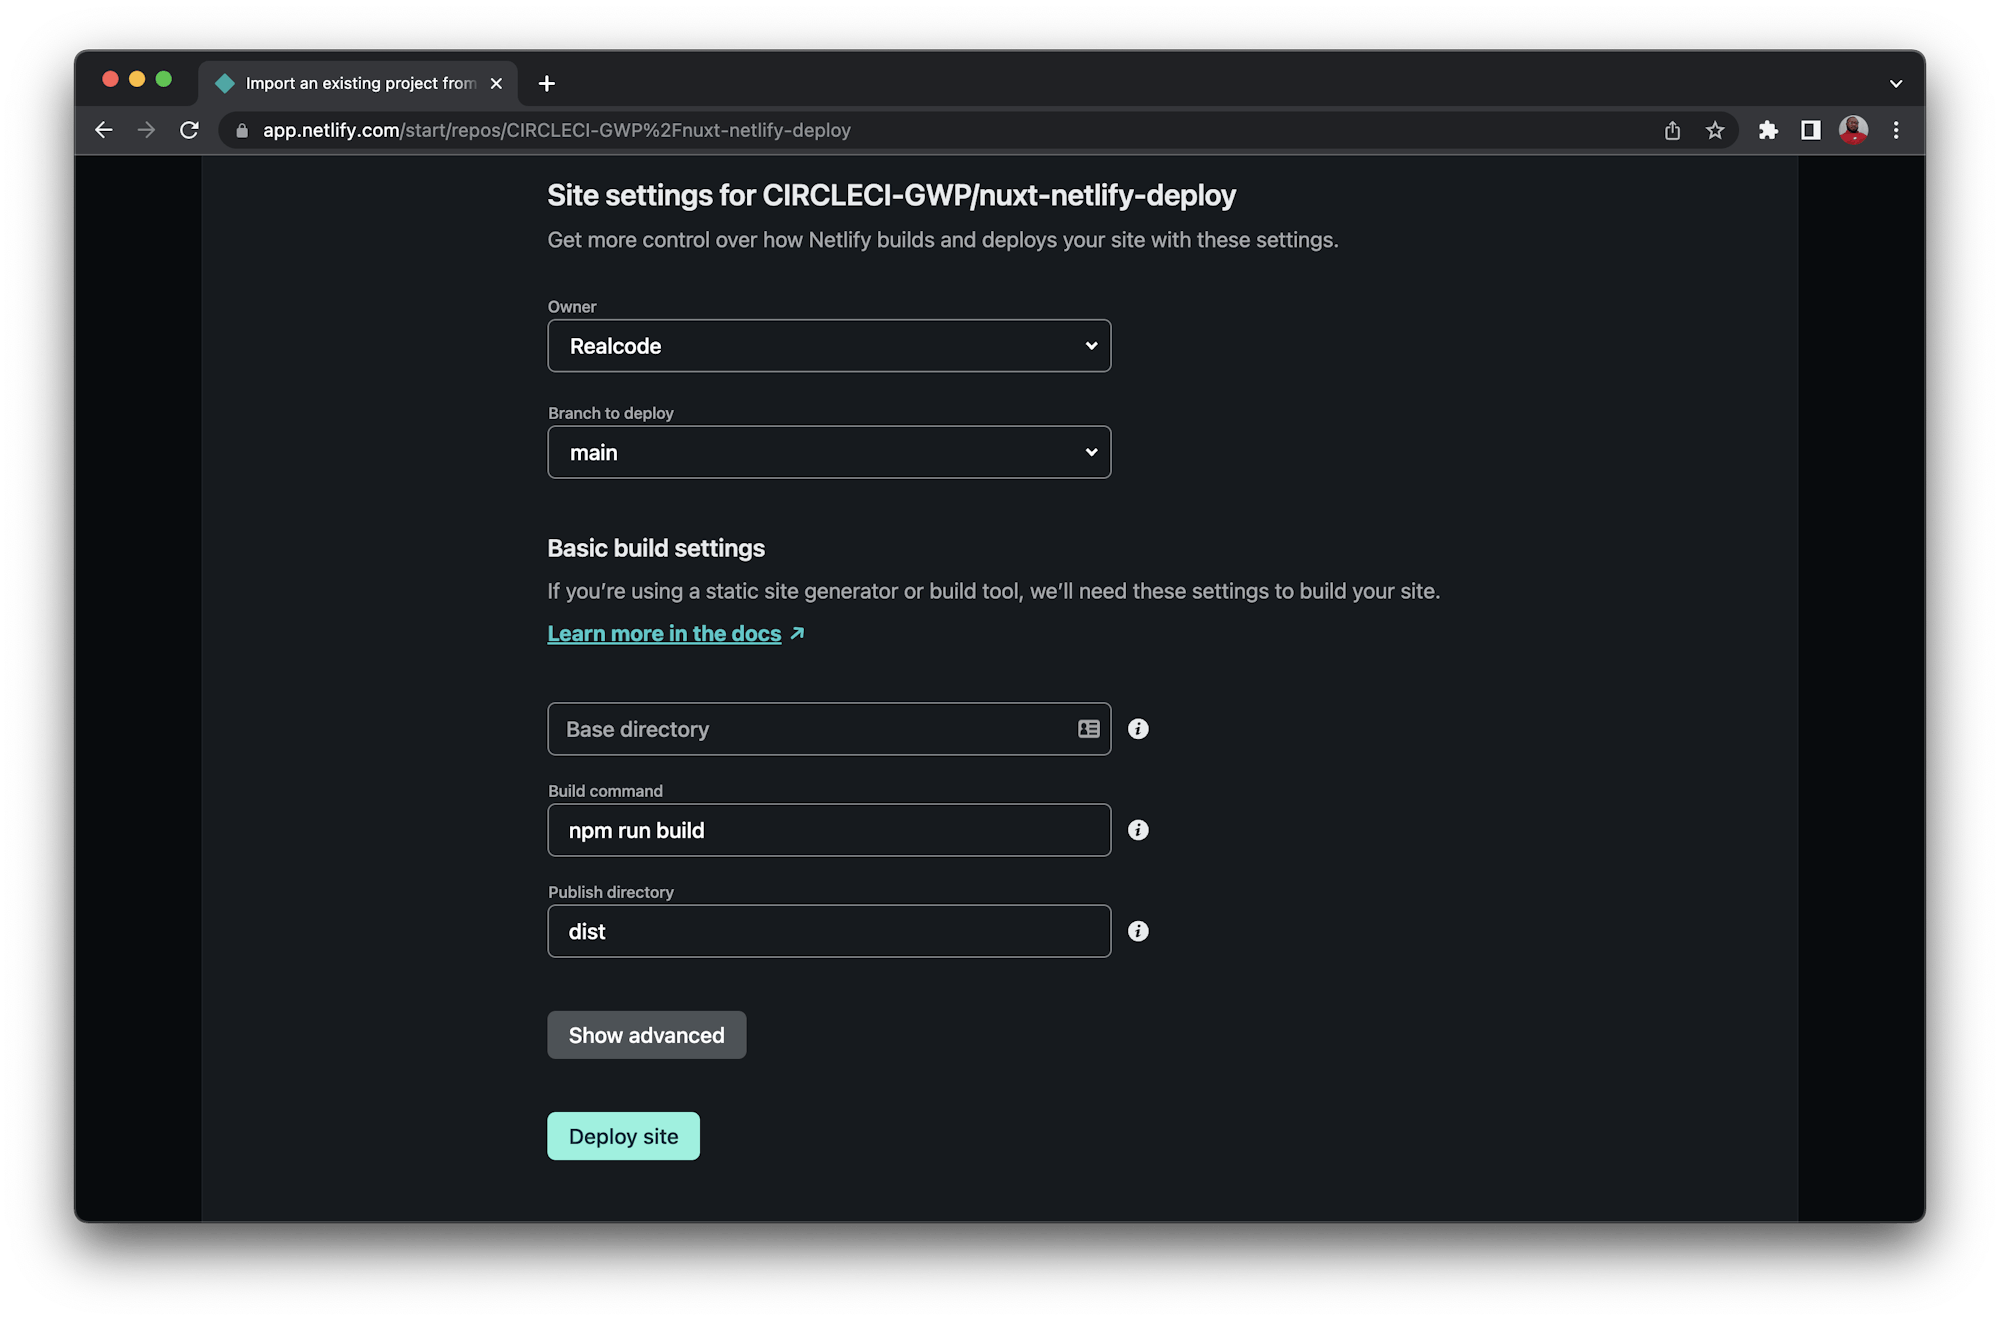Open the chevron at the top-right window corner

(x=1896, y=83)
